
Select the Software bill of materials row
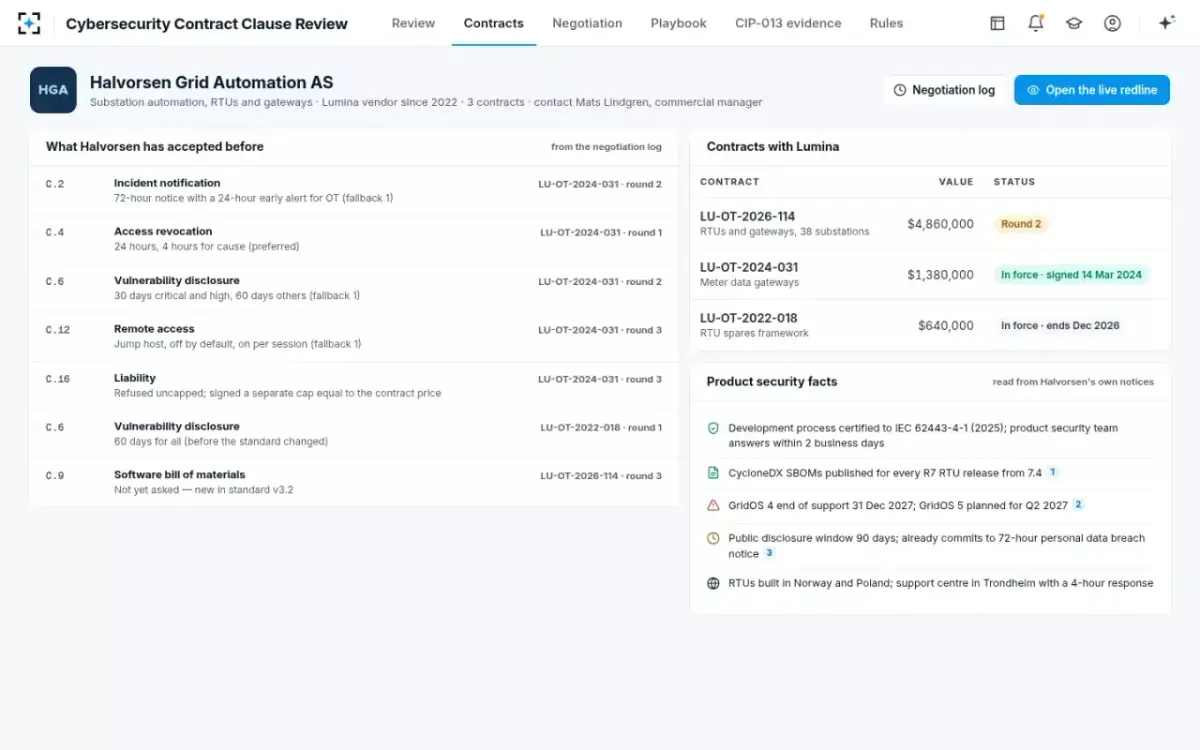click(x=354, y=482)
